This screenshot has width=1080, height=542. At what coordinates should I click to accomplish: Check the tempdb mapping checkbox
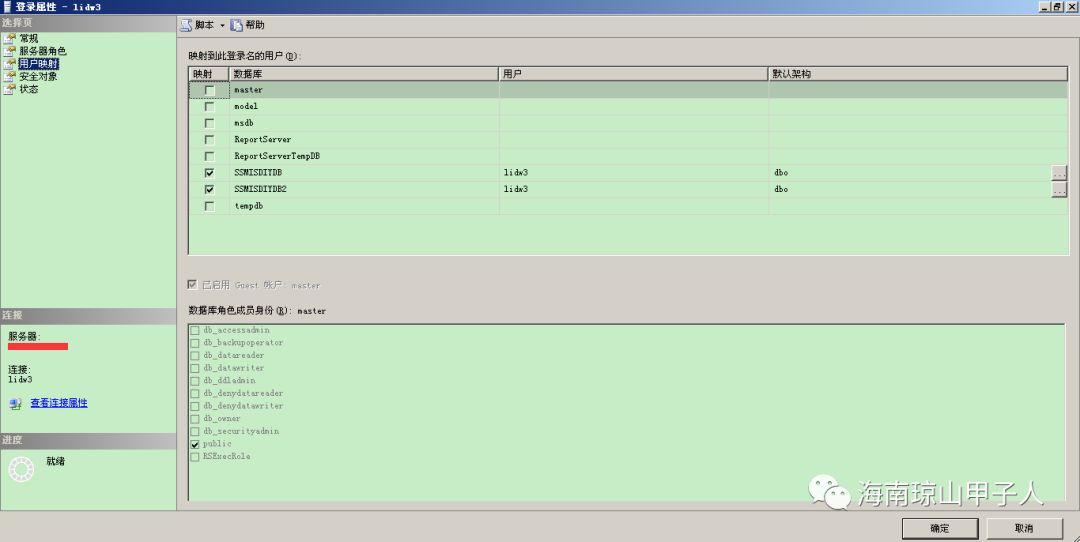tap(209, 206)
